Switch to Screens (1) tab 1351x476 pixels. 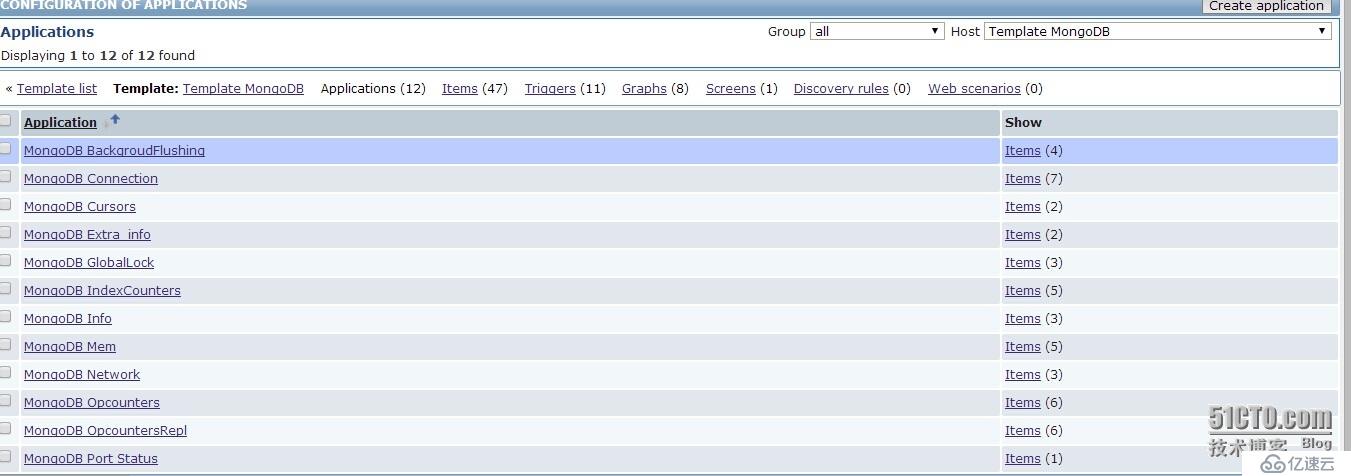tap(731, 88)
